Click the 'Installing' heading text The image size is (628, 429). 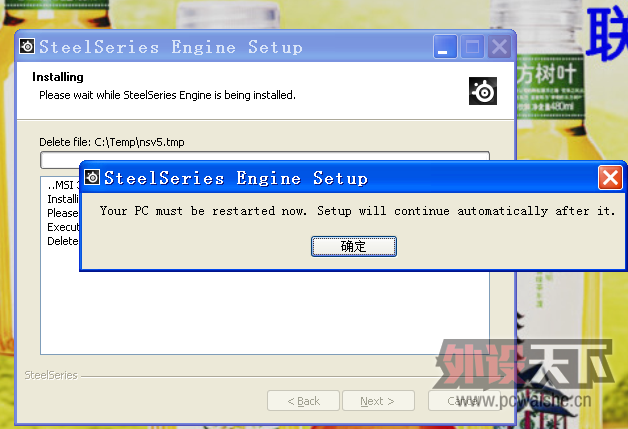tap(58, 77)
